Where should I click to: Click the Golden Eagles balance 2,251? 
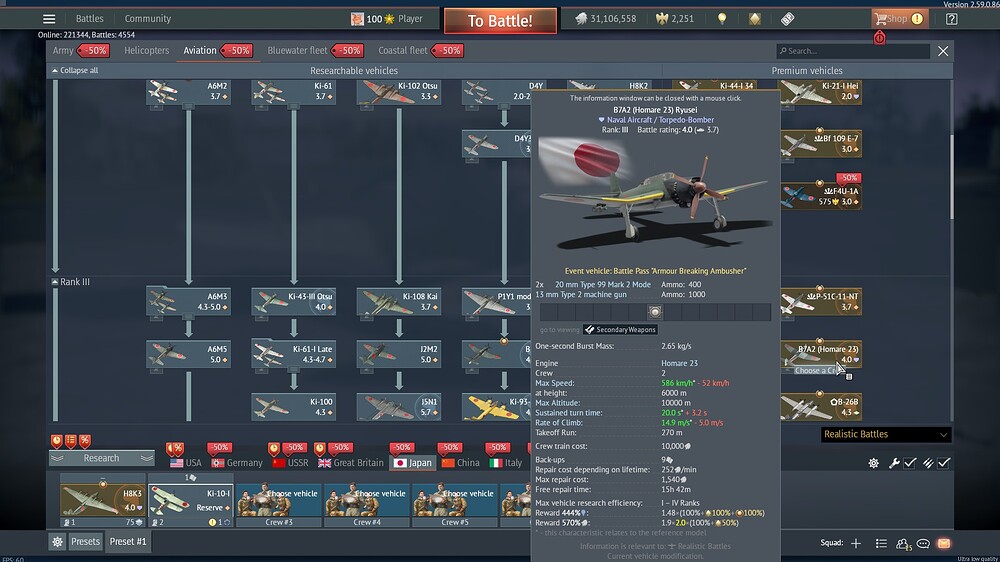click(x=675, y=18)
